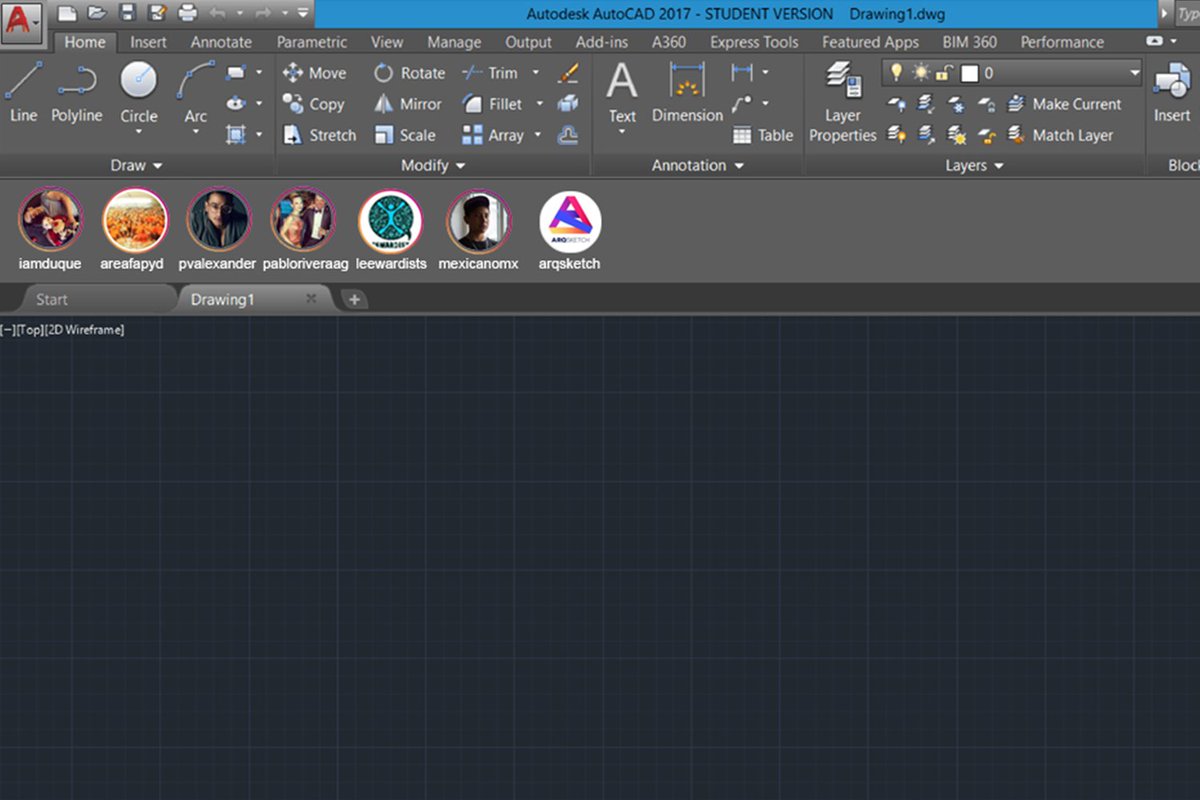Select the Polyline tool

tap(77, 92)
